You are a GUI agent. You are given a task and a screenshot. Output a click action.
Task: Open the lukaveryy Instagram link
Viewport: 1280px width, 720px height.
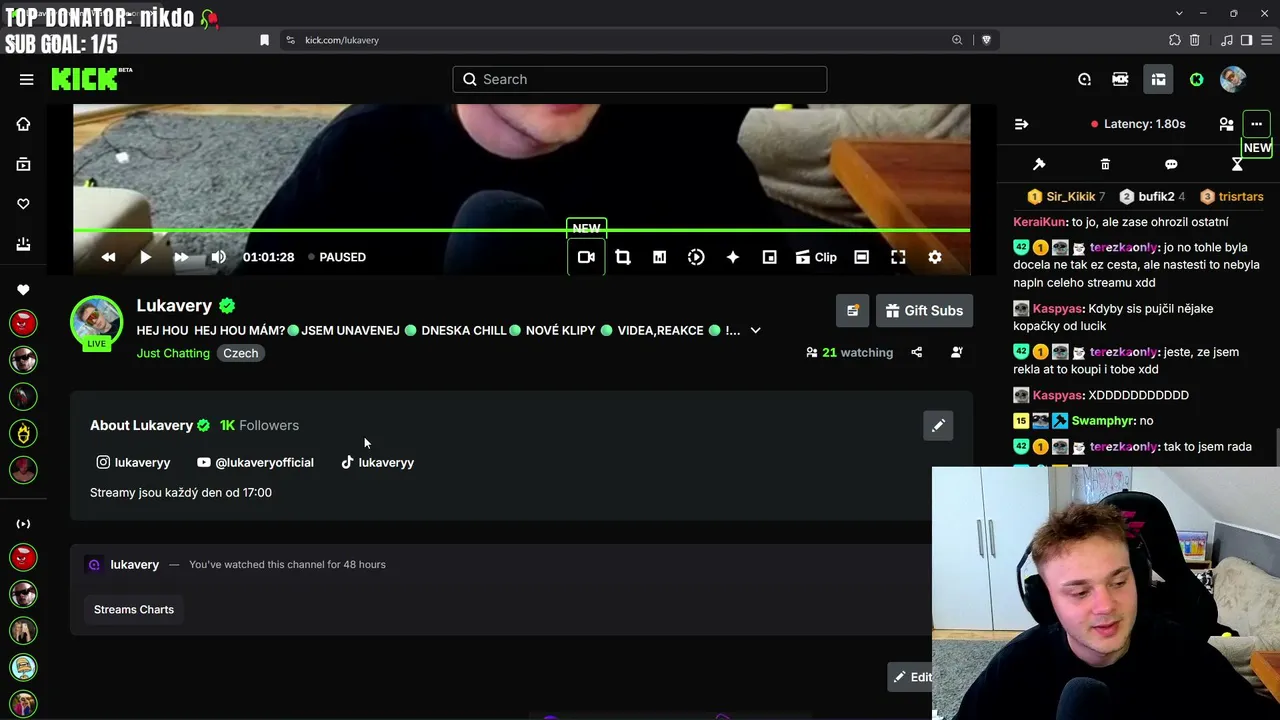[x=133, y=462]
